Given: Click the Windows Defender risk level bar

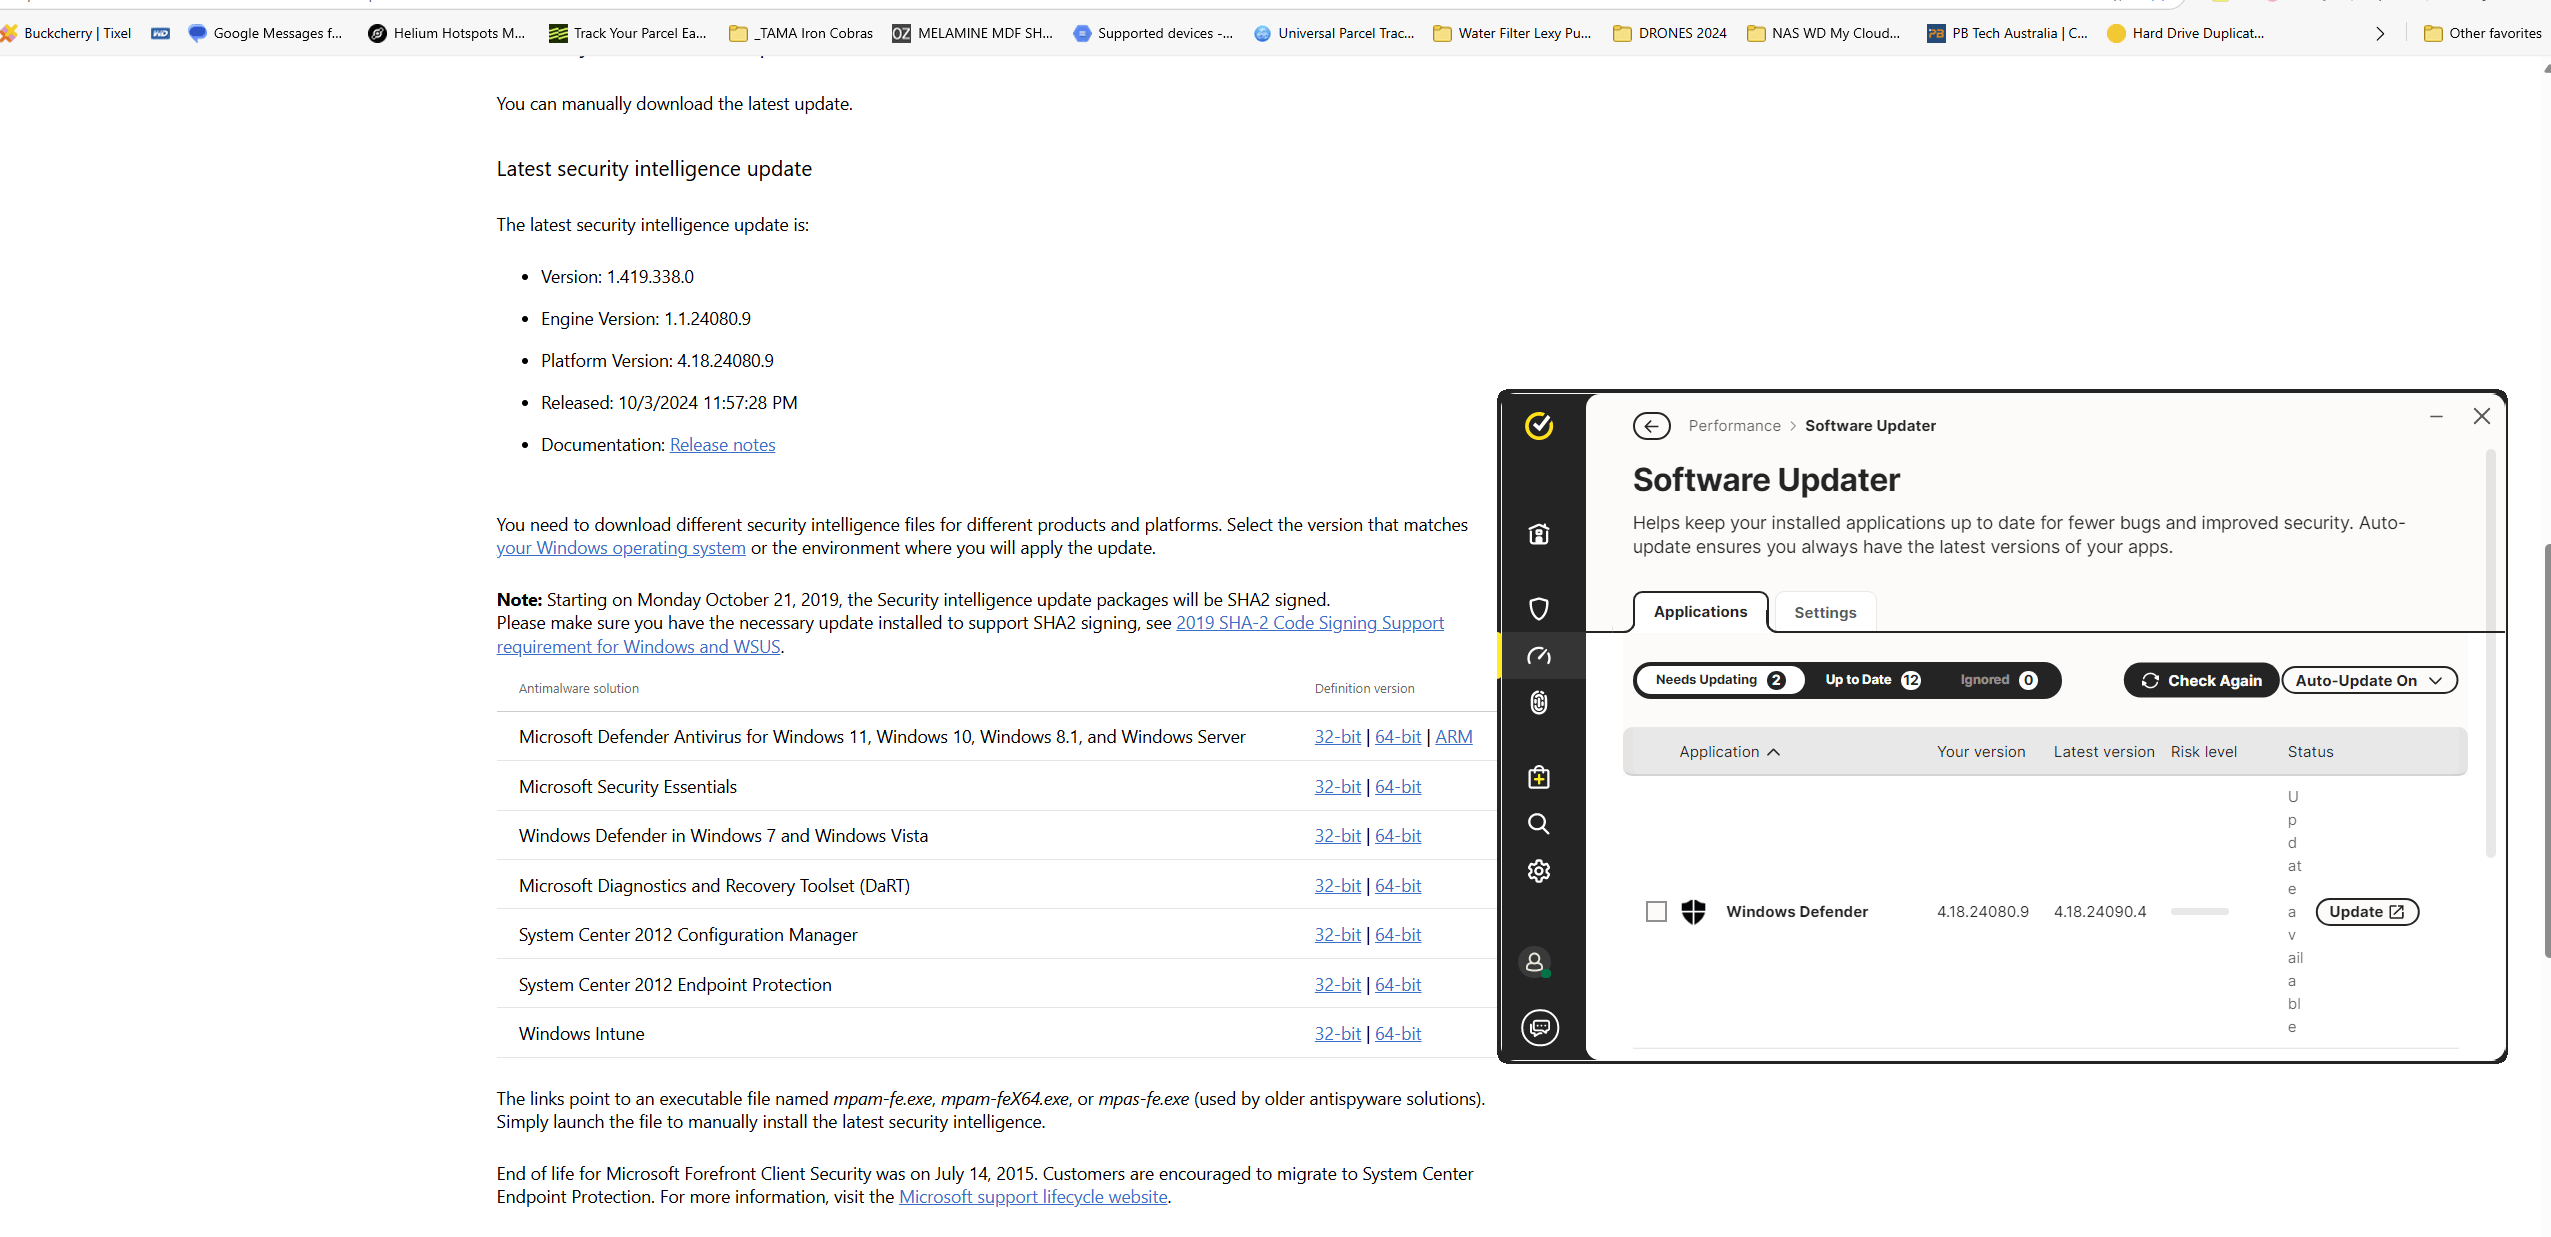Looking at the screenshot, I should coord(2199,912).
